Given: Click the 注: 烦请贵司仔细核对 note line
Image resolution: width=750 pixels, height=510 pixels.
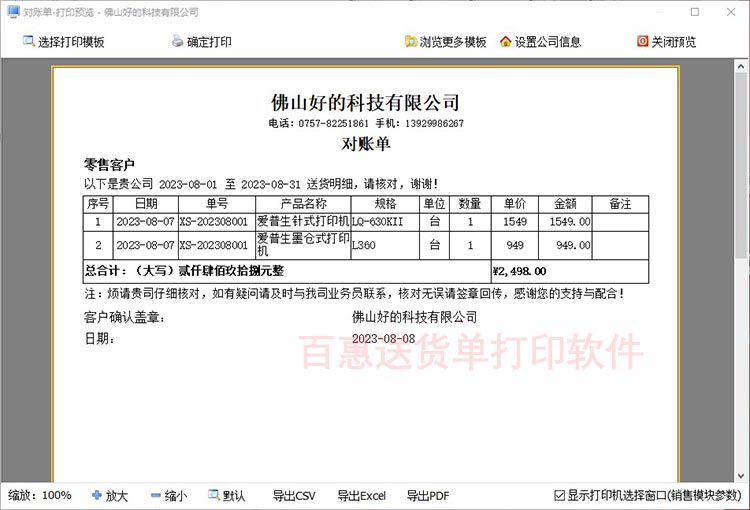Looking at the screenshot, I should 354,293.
